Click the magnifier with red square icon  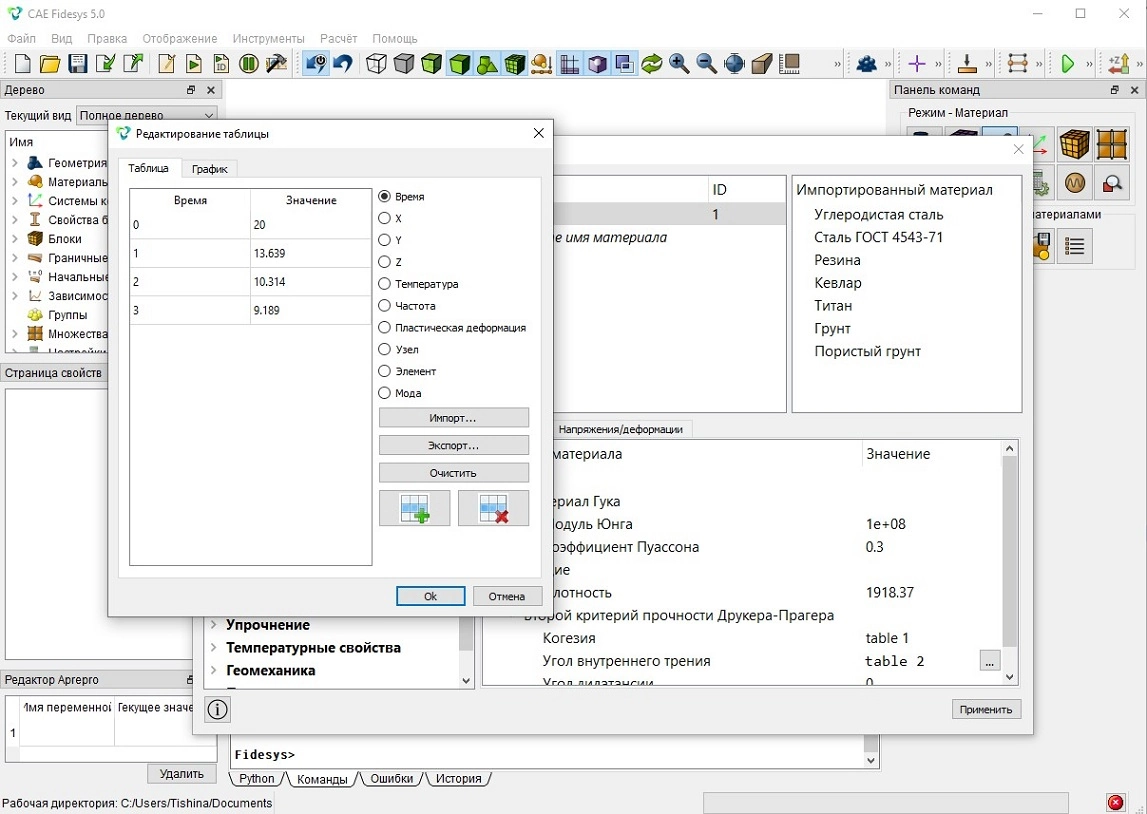[x=1112, y=182]
